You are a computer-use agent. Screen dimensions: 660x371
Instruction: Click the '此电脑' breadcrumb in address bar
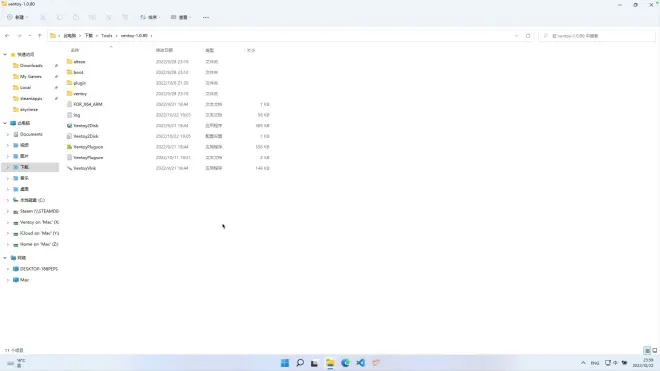(x=70, y=36)
